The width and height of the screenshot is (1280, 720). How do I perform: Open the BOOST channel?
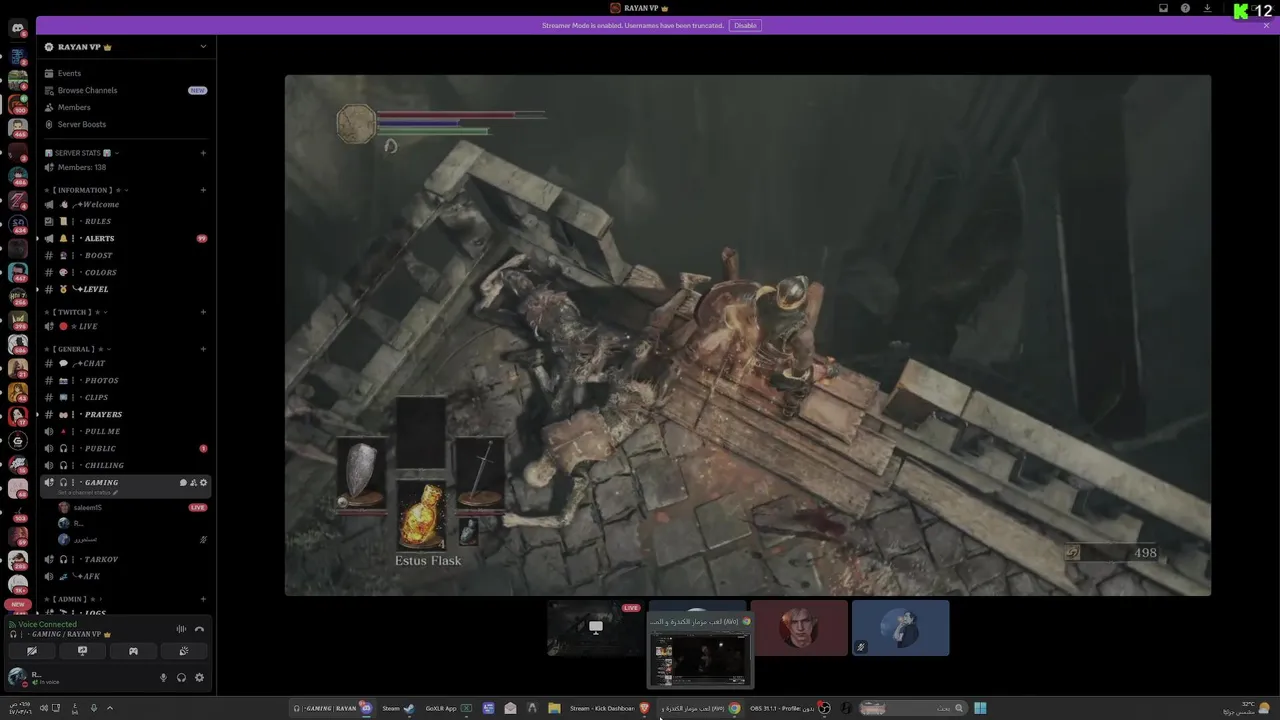pos(125,255)
